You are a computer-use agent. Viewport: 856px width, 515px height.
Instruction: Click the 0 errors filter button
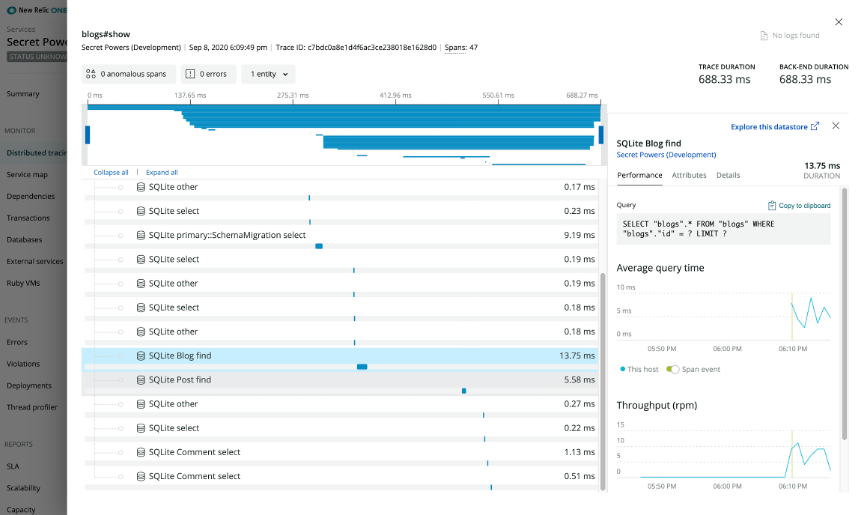coord(208,74)
